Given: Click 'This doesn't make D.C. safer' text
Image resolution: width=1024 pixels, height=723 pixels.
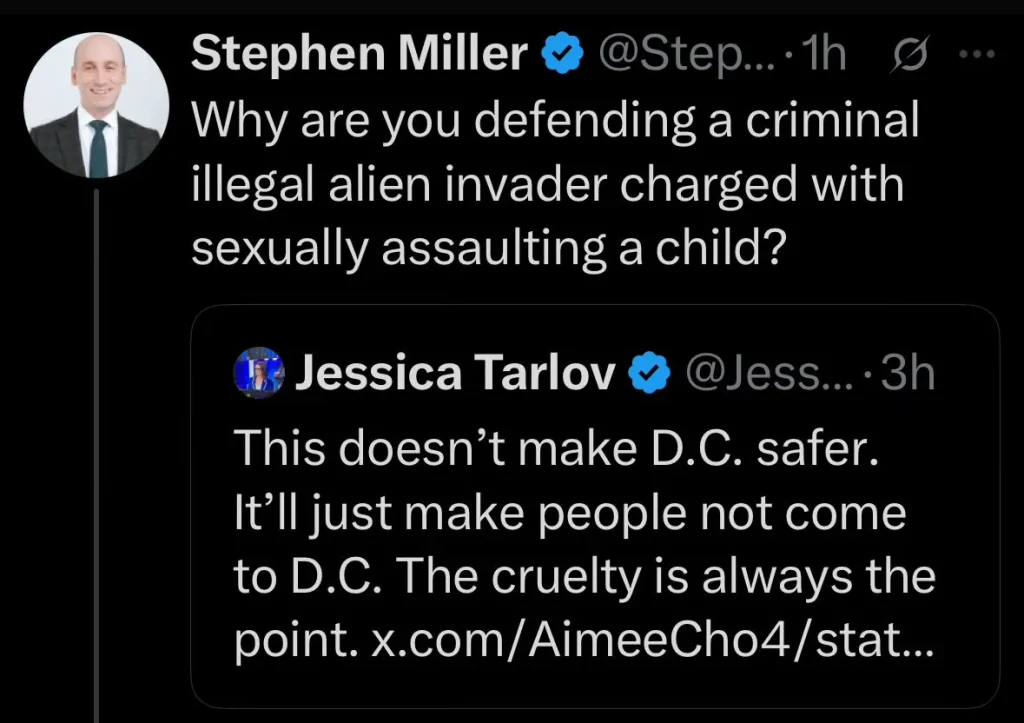Looking at the screenshot, I should [x=555, y=450].
